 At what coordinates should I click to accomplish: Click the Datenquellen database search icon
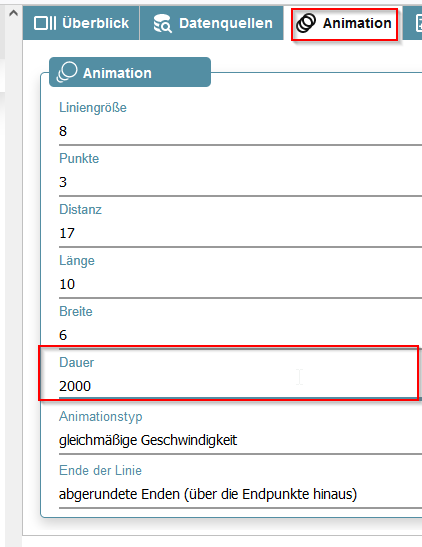pyautogui.click(x=163, y=23)
